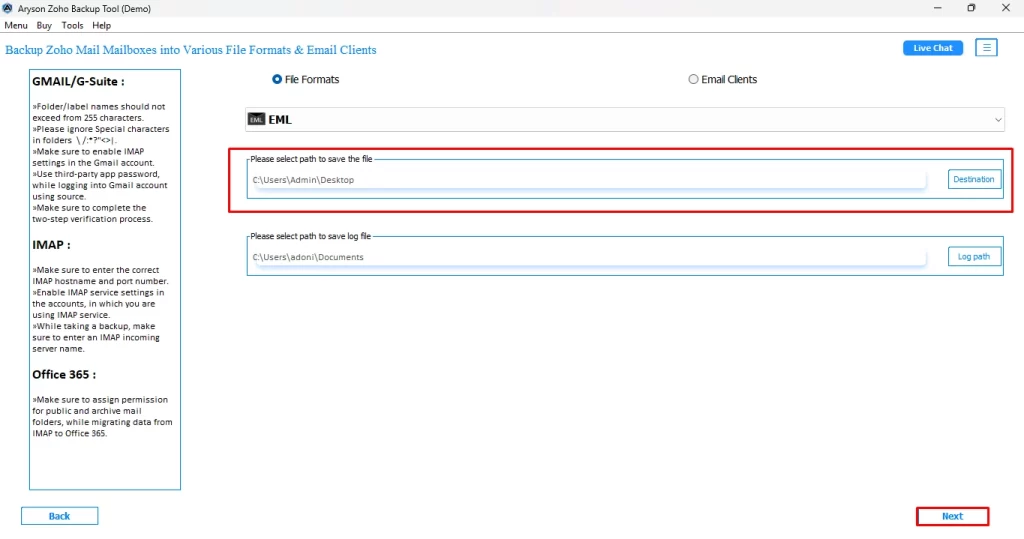Image resolution: width=1024 pixels, height=539 pixels.
Task: Expand the EML format dropdown
Action: click(x=997, y=120)
